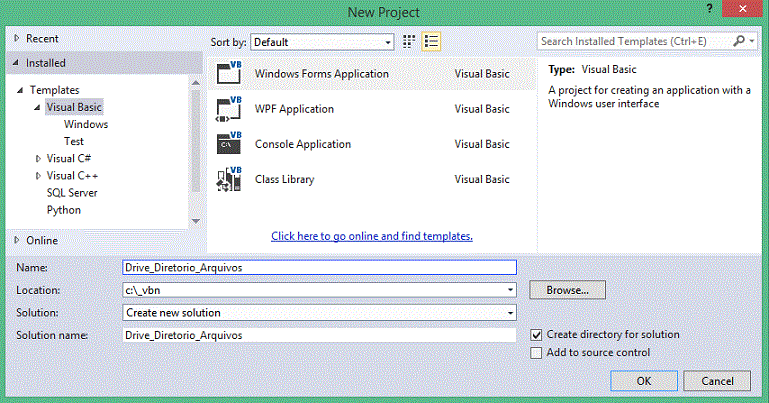This screenshot has height=403, width=769.
Task: Collapse the Visual Basic tree node
Action: point(37,107)
